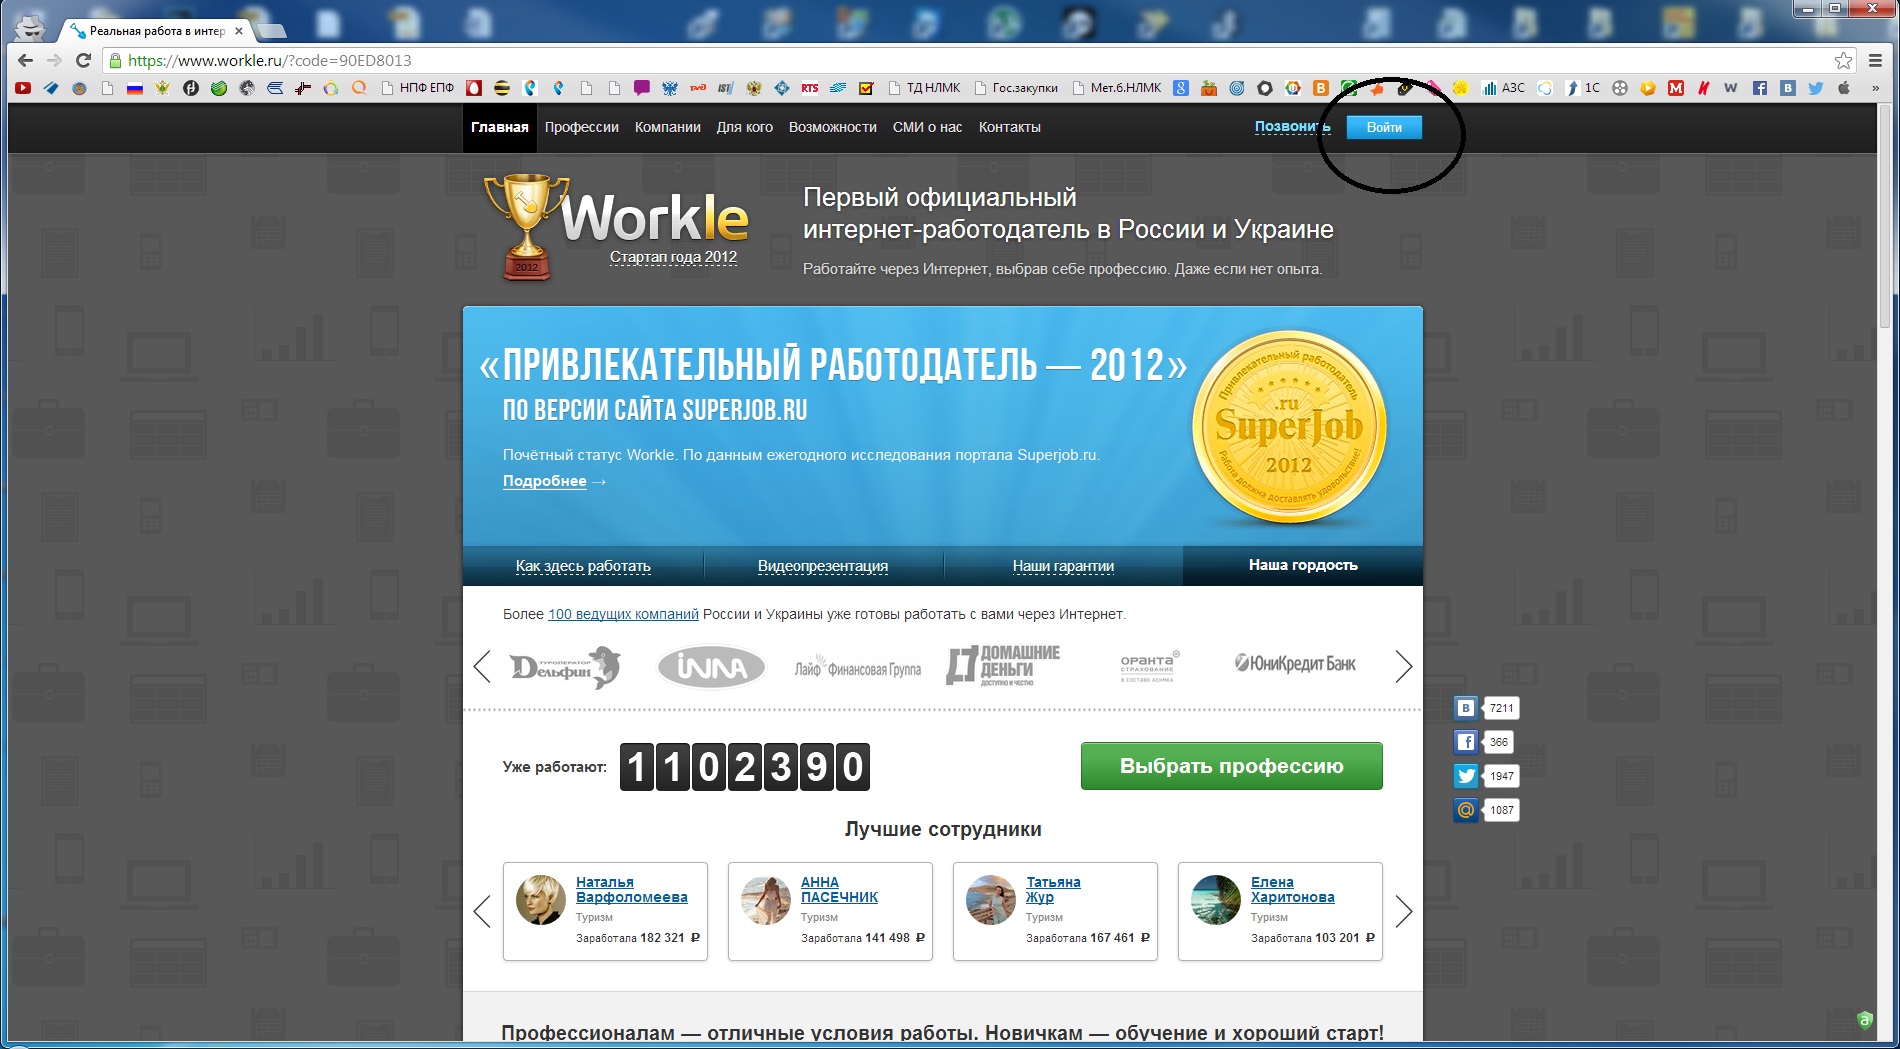Open the VK bookmark in bookmarks bar
The width and height of the screenshot is (1900, 1049).
tap(1788, 88)
